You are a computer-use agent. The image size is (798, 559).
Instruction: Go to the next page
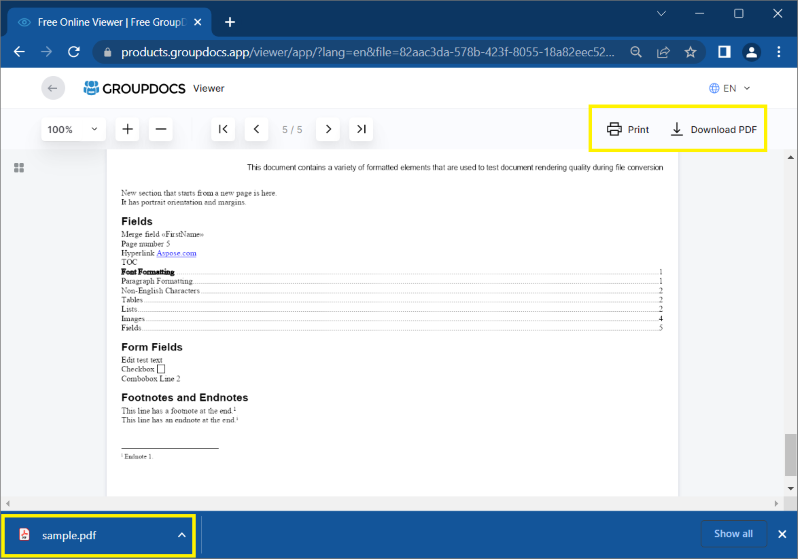[328, 129]
